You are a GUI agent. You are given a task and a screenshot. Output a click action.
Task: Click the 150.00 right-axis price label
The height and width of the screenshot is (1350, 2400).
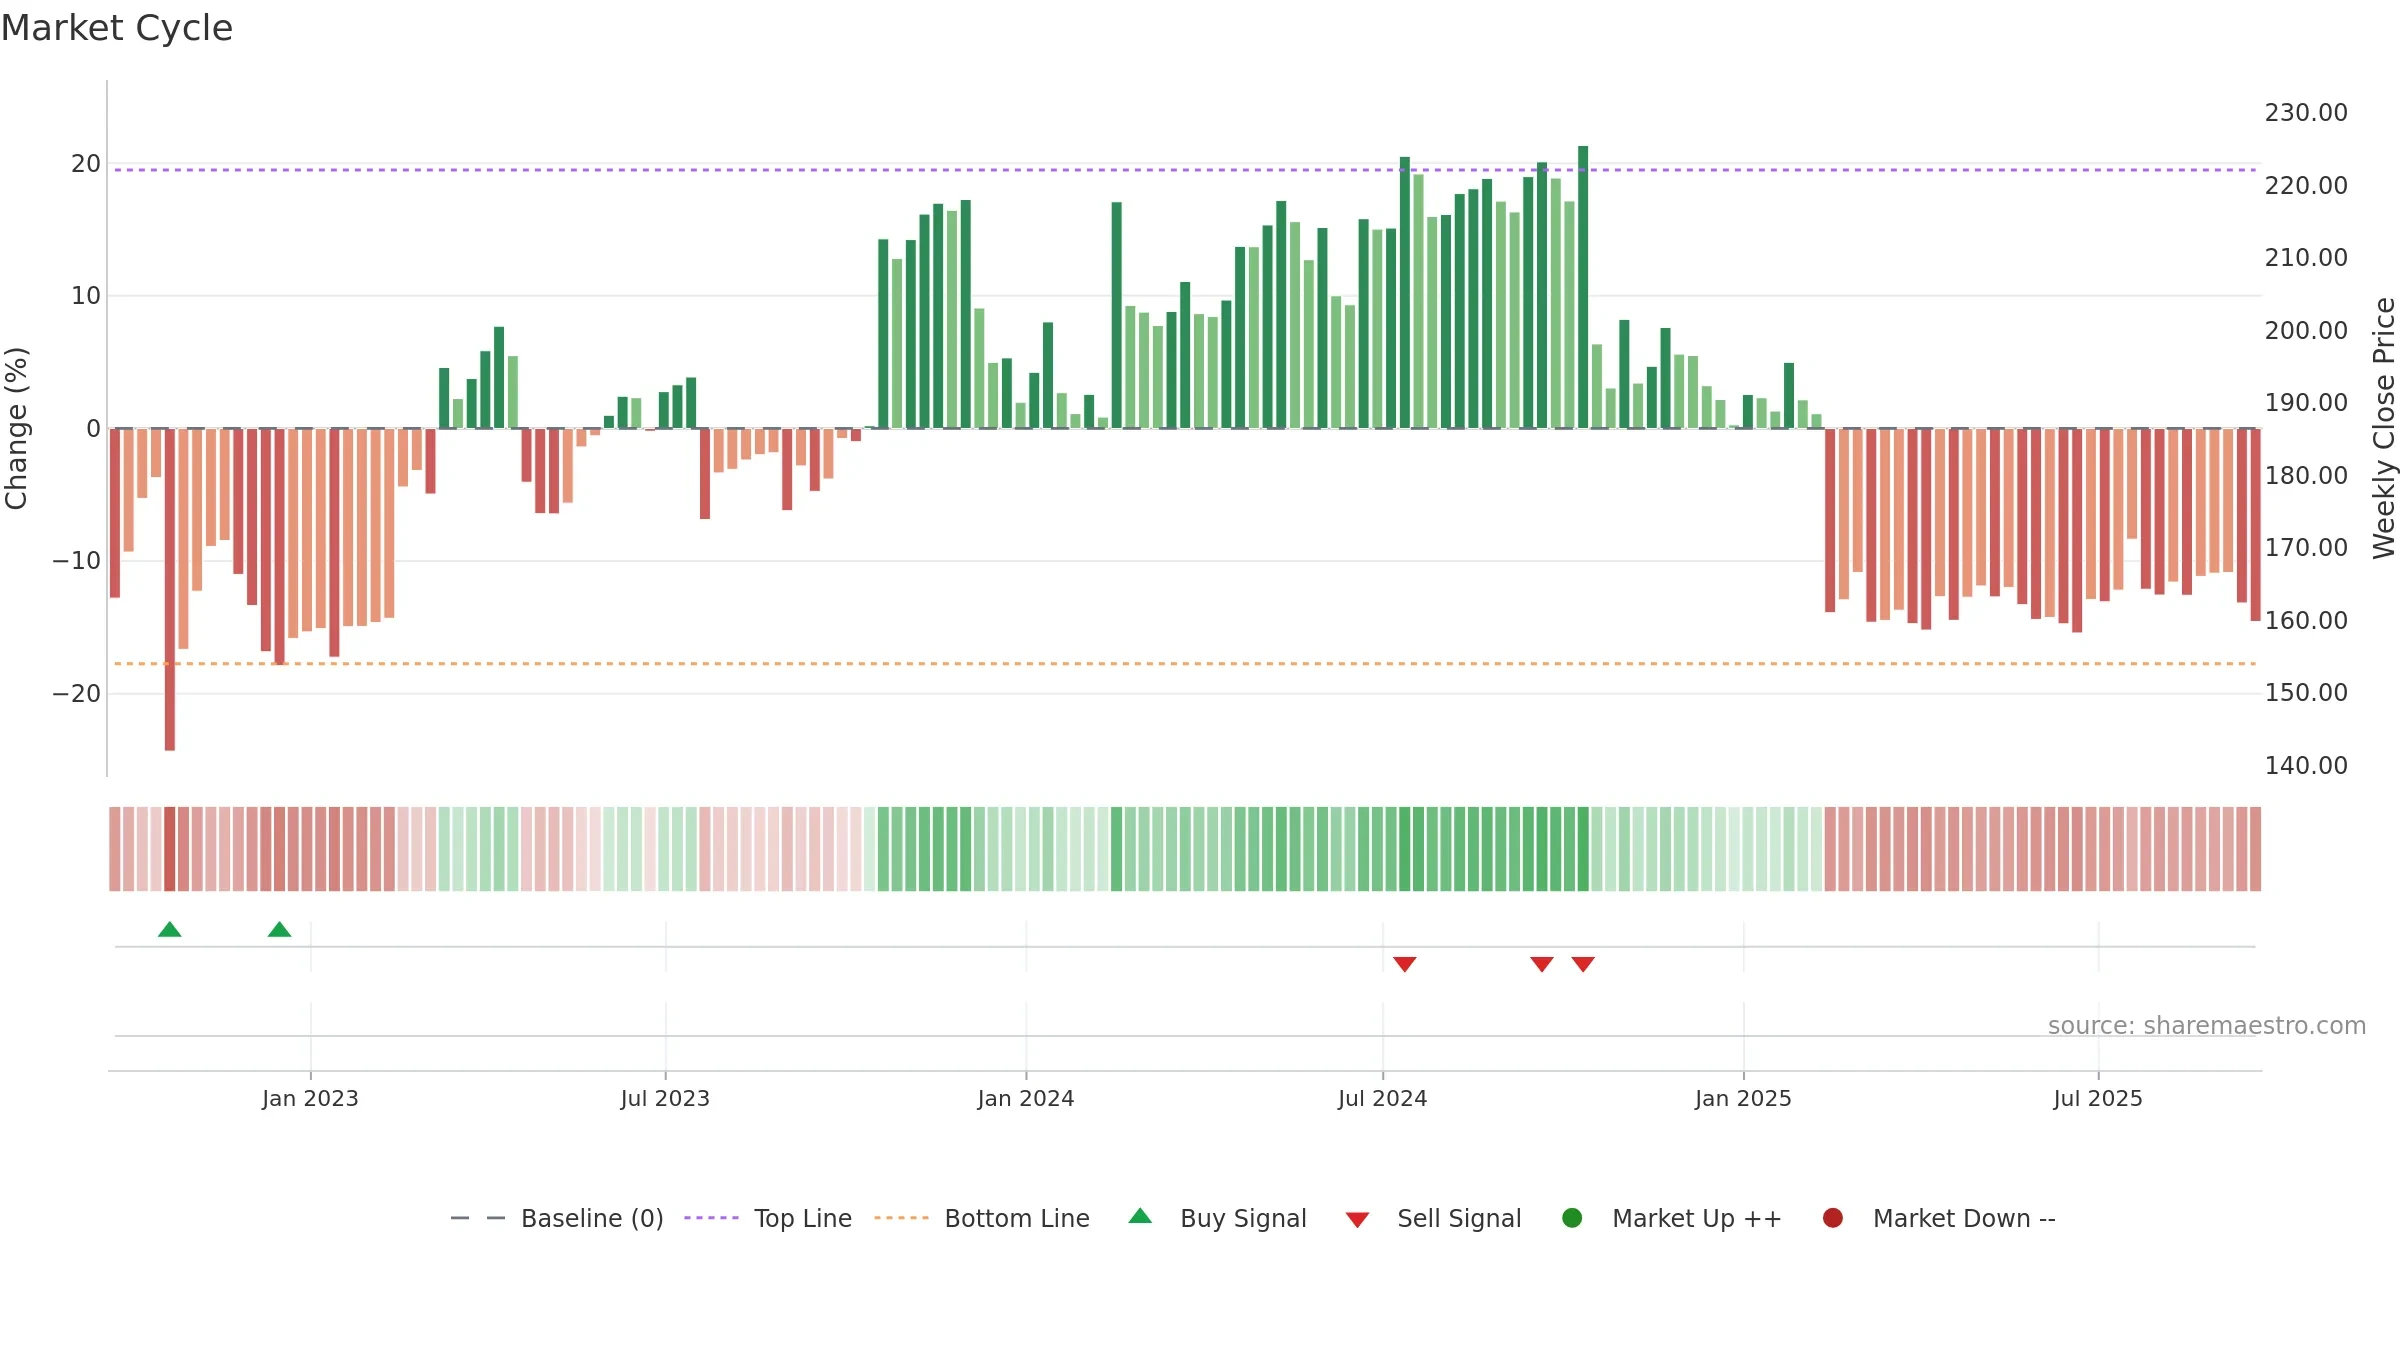tap(2306, 693)
